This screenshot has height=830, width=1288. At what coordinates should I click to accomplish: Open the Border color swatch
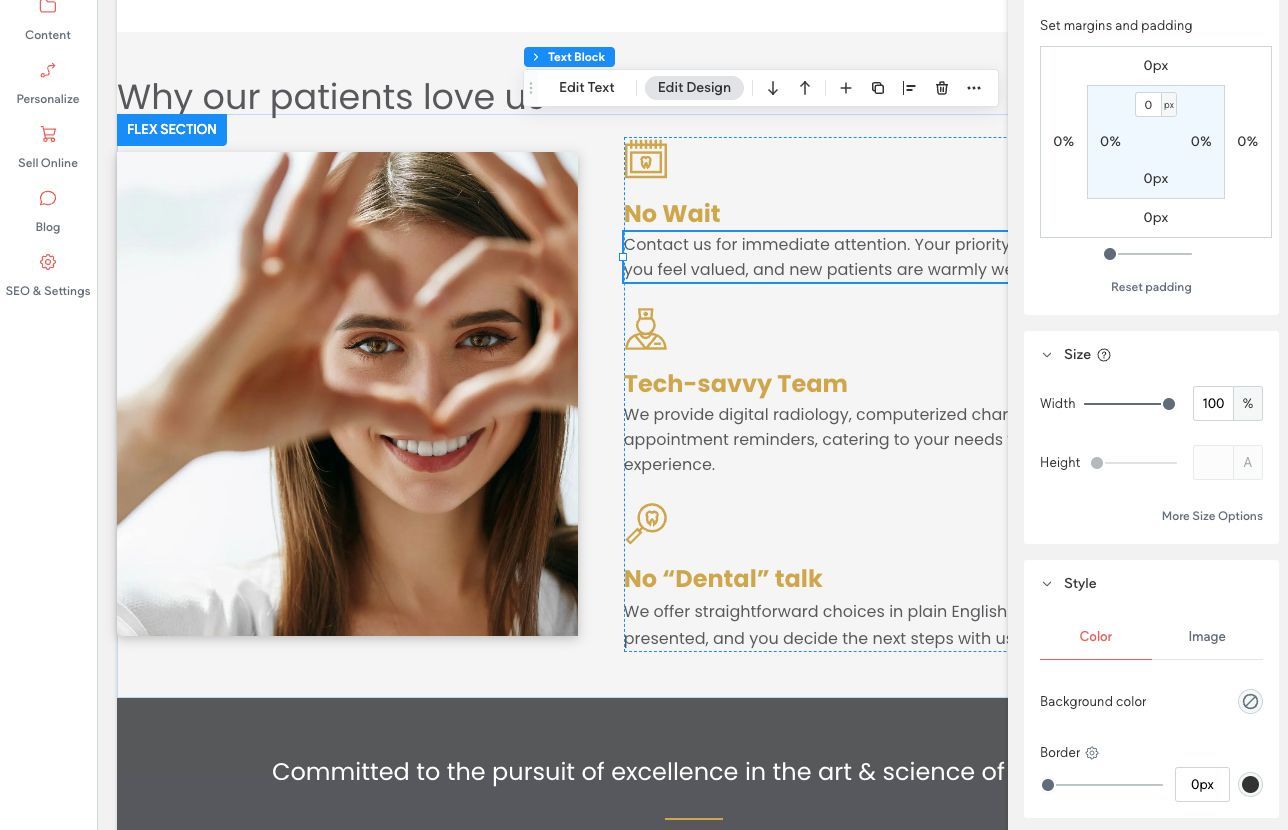coord(1250,785)
